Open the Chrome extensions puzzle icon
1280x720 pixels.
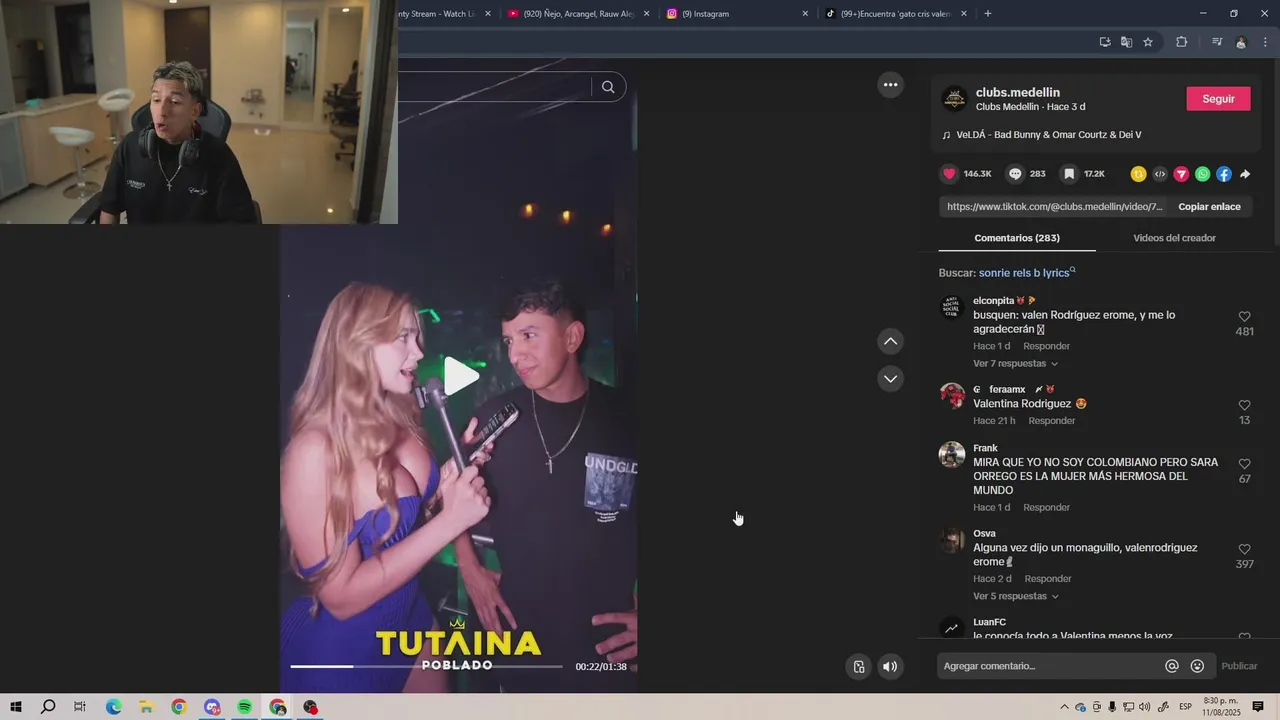coord(1181,42)
